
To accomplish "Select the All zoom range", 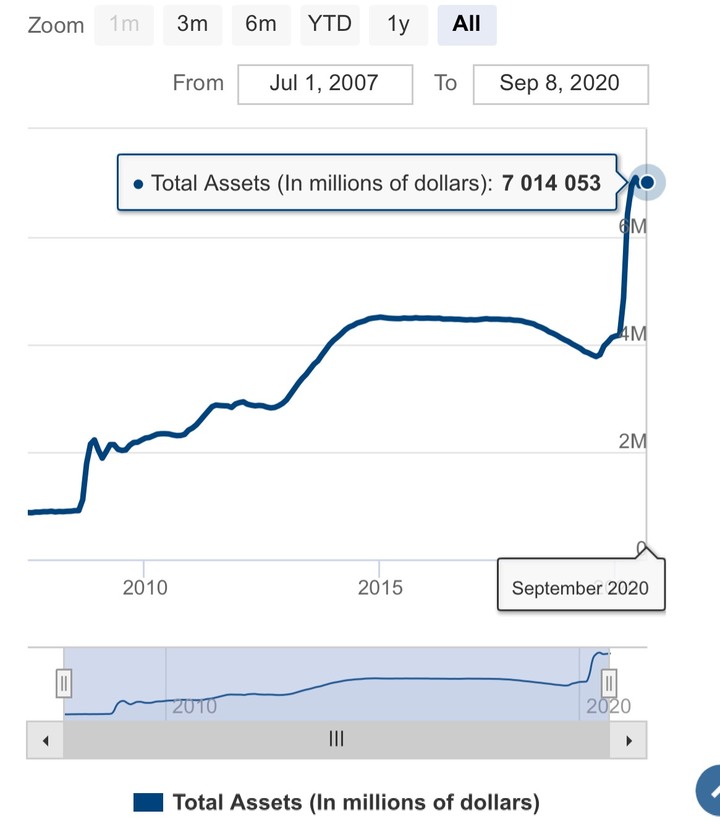I will coord(467,25).
